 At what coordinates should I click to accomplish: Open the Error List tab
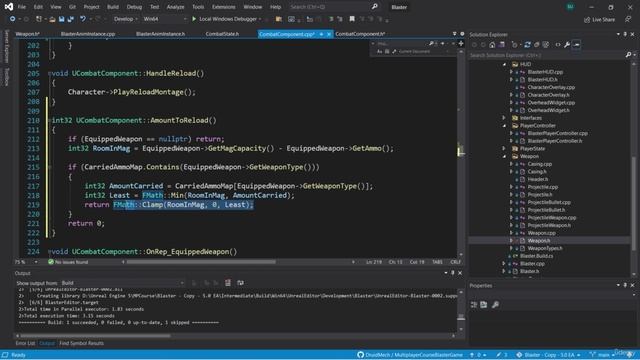coord(25,343)
